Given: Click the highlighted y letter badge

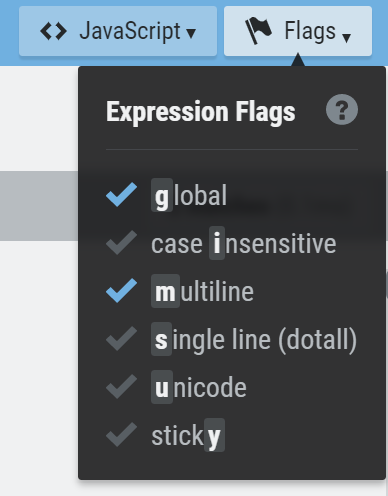Looking at the screenshot, I should [214, 435].
